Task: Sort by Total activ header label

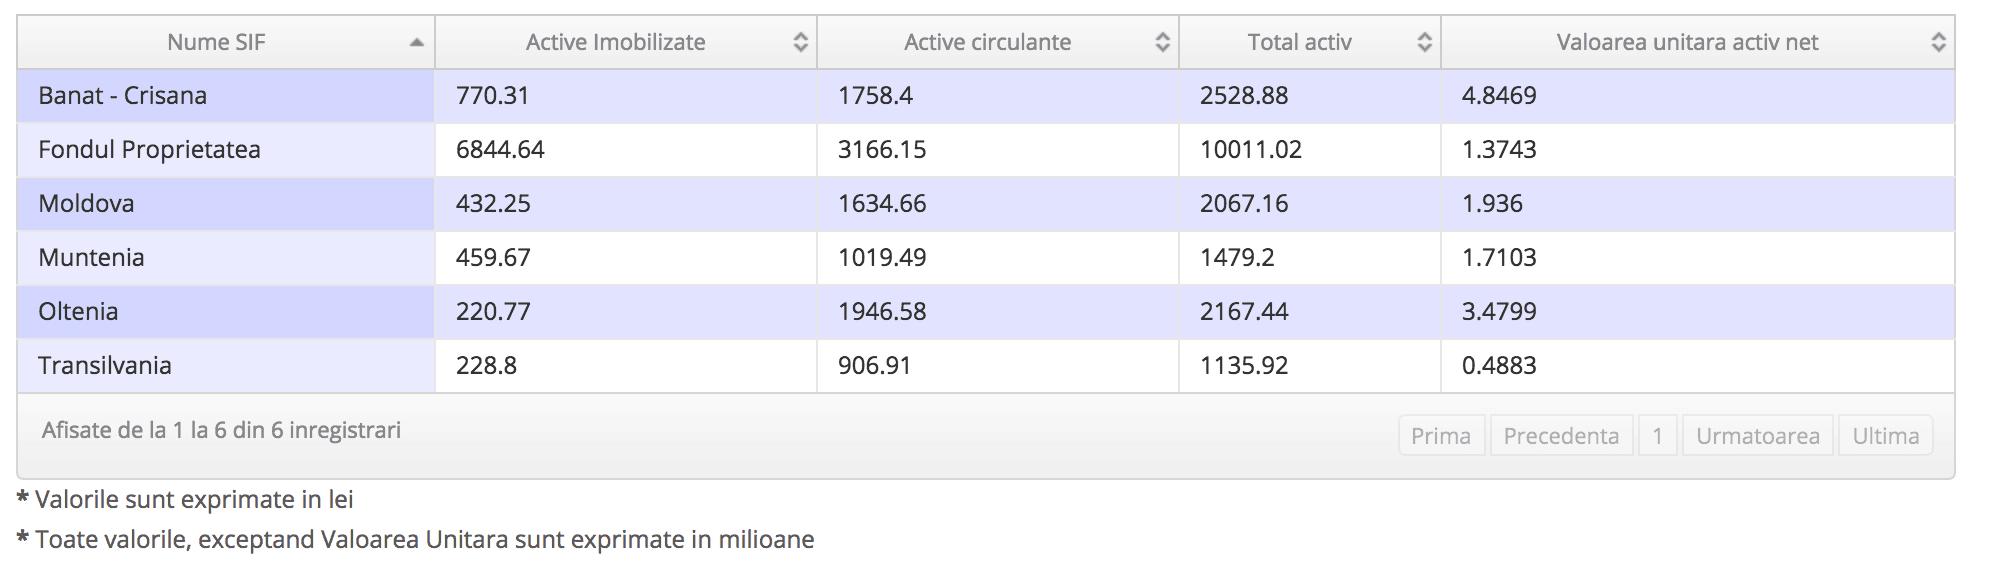Action: pos(1299,42)
